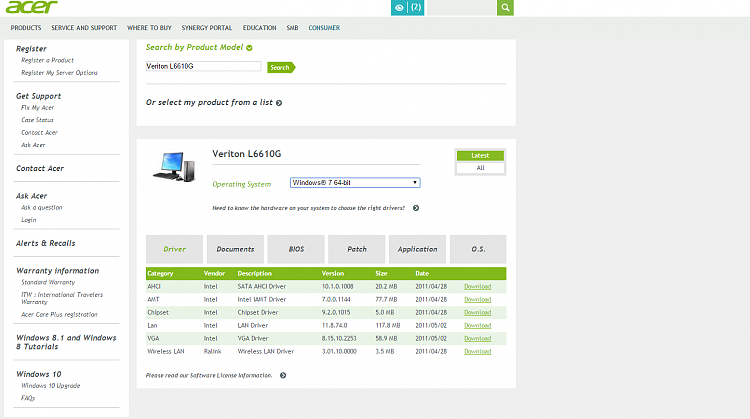Viewport: 750px width, 419px height.
Task: Open the Education menu item
Action: (259, 28)
